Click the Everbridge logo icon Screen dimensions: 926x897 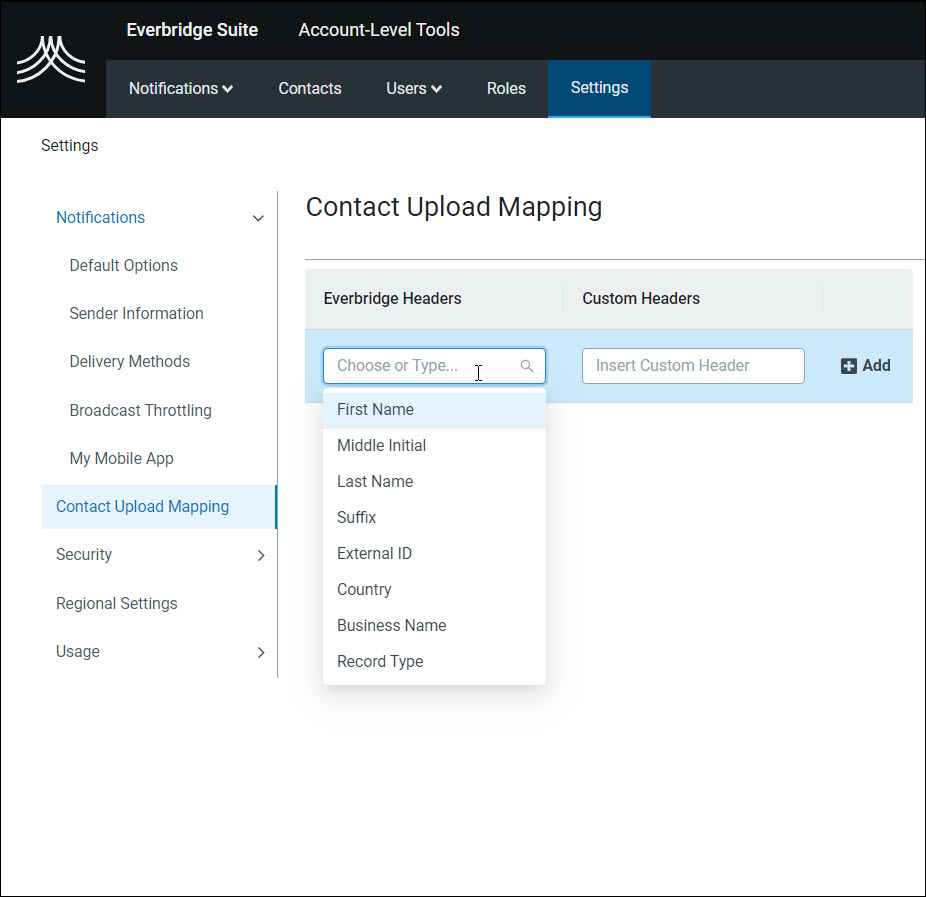(51, 60)
